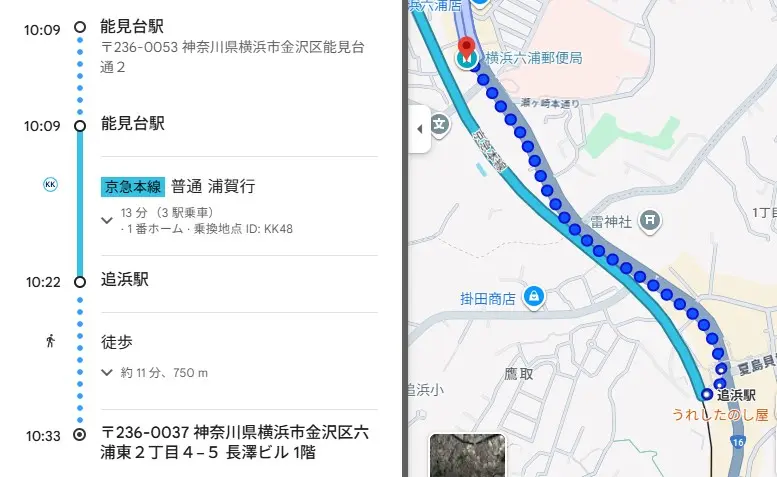The height and width of the screenshot is (477, 777).
Task: Click the うれしたのし屋 place label
Action: pyautogui.click(x=721, y=414)
